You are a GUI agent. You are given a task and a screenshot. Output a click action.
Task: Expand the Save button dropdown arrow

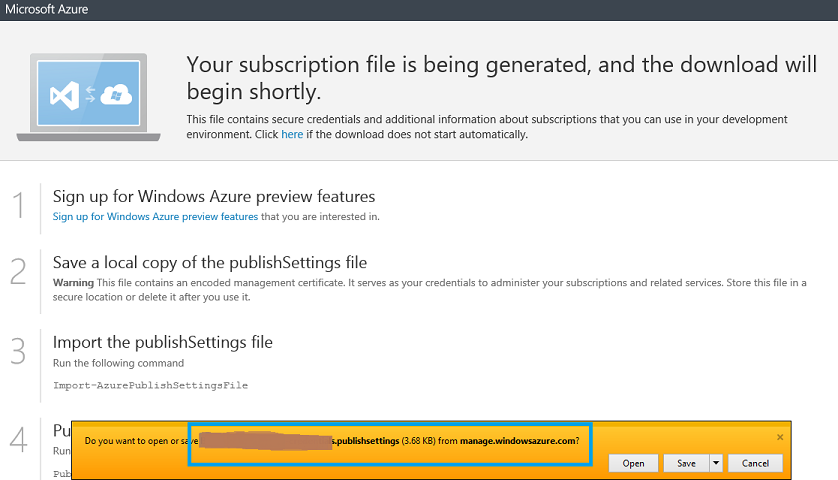[716, 463]
